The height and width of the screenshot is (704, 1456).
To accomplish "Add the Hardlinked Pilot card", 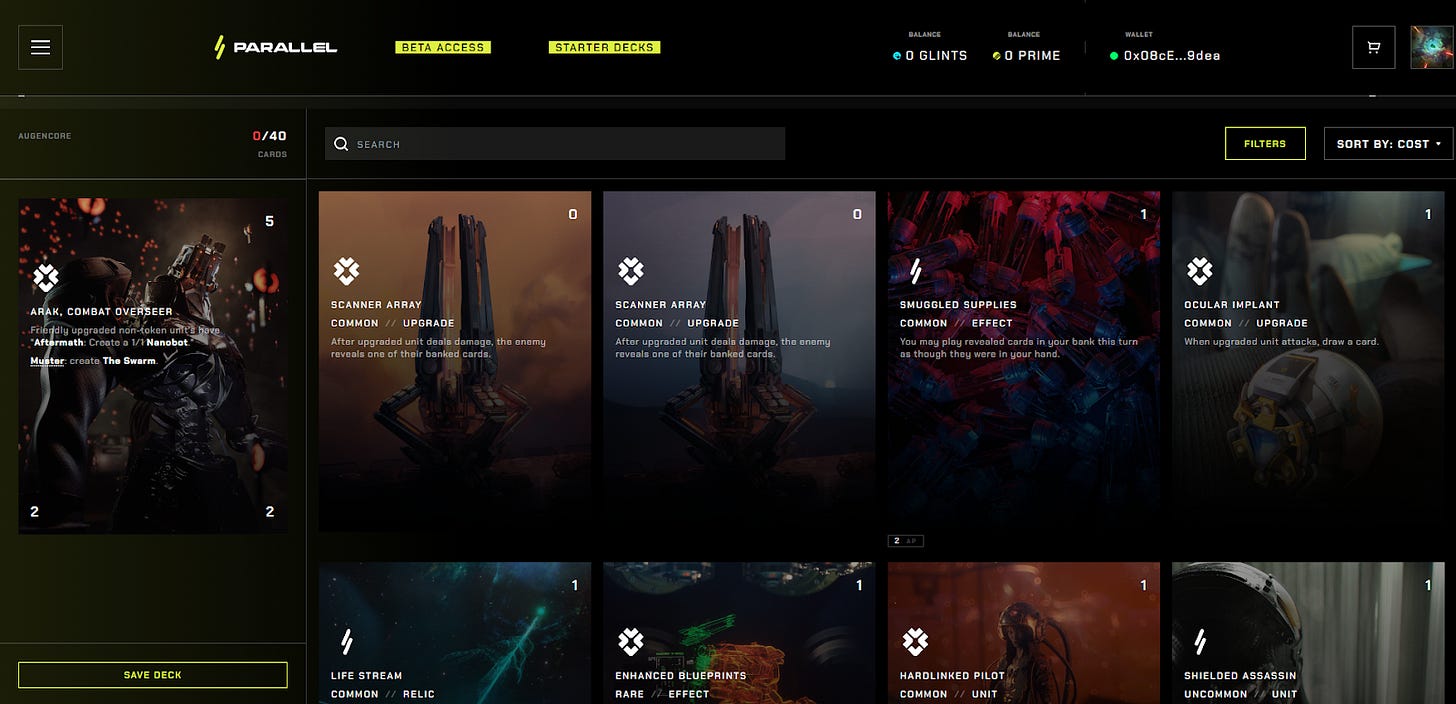I will pyautogui.click(x=1024, y=633).
